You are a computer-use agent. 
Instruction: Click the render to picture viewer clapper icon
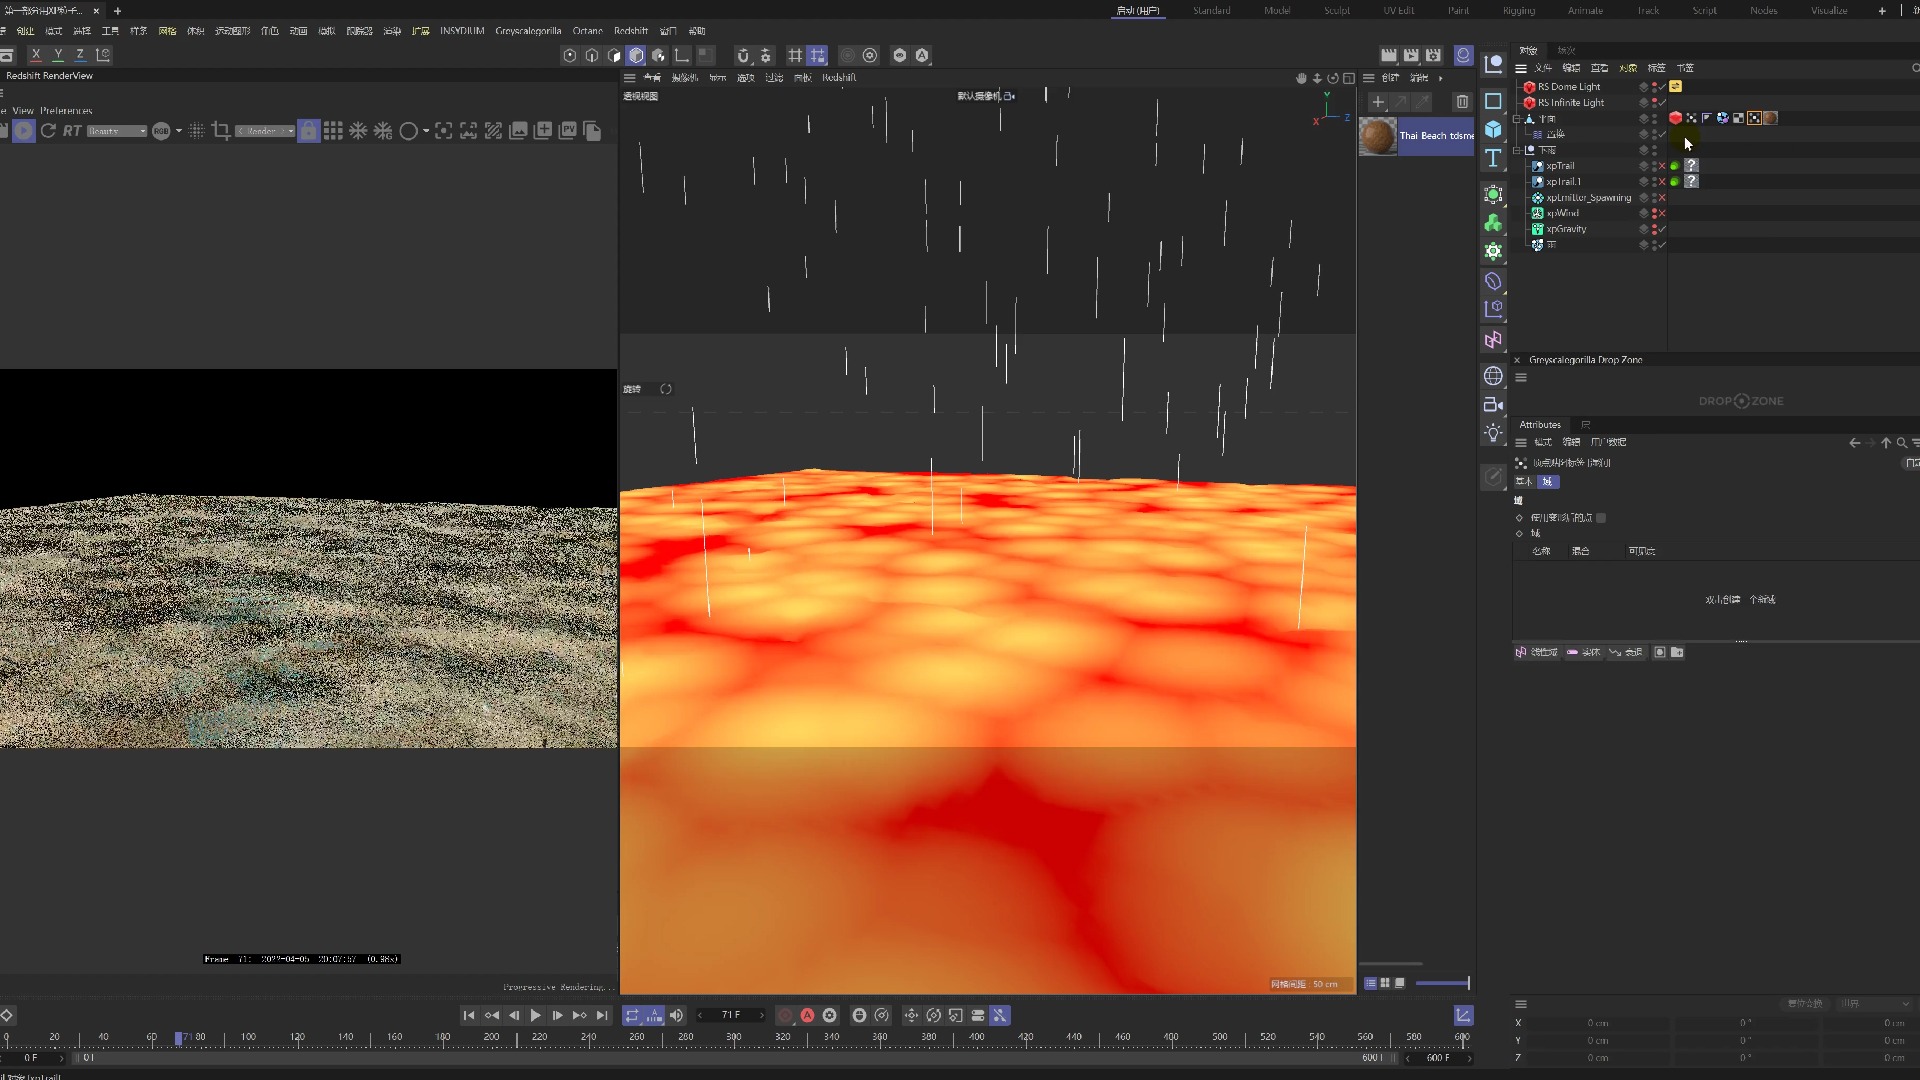coord(1411,55)
